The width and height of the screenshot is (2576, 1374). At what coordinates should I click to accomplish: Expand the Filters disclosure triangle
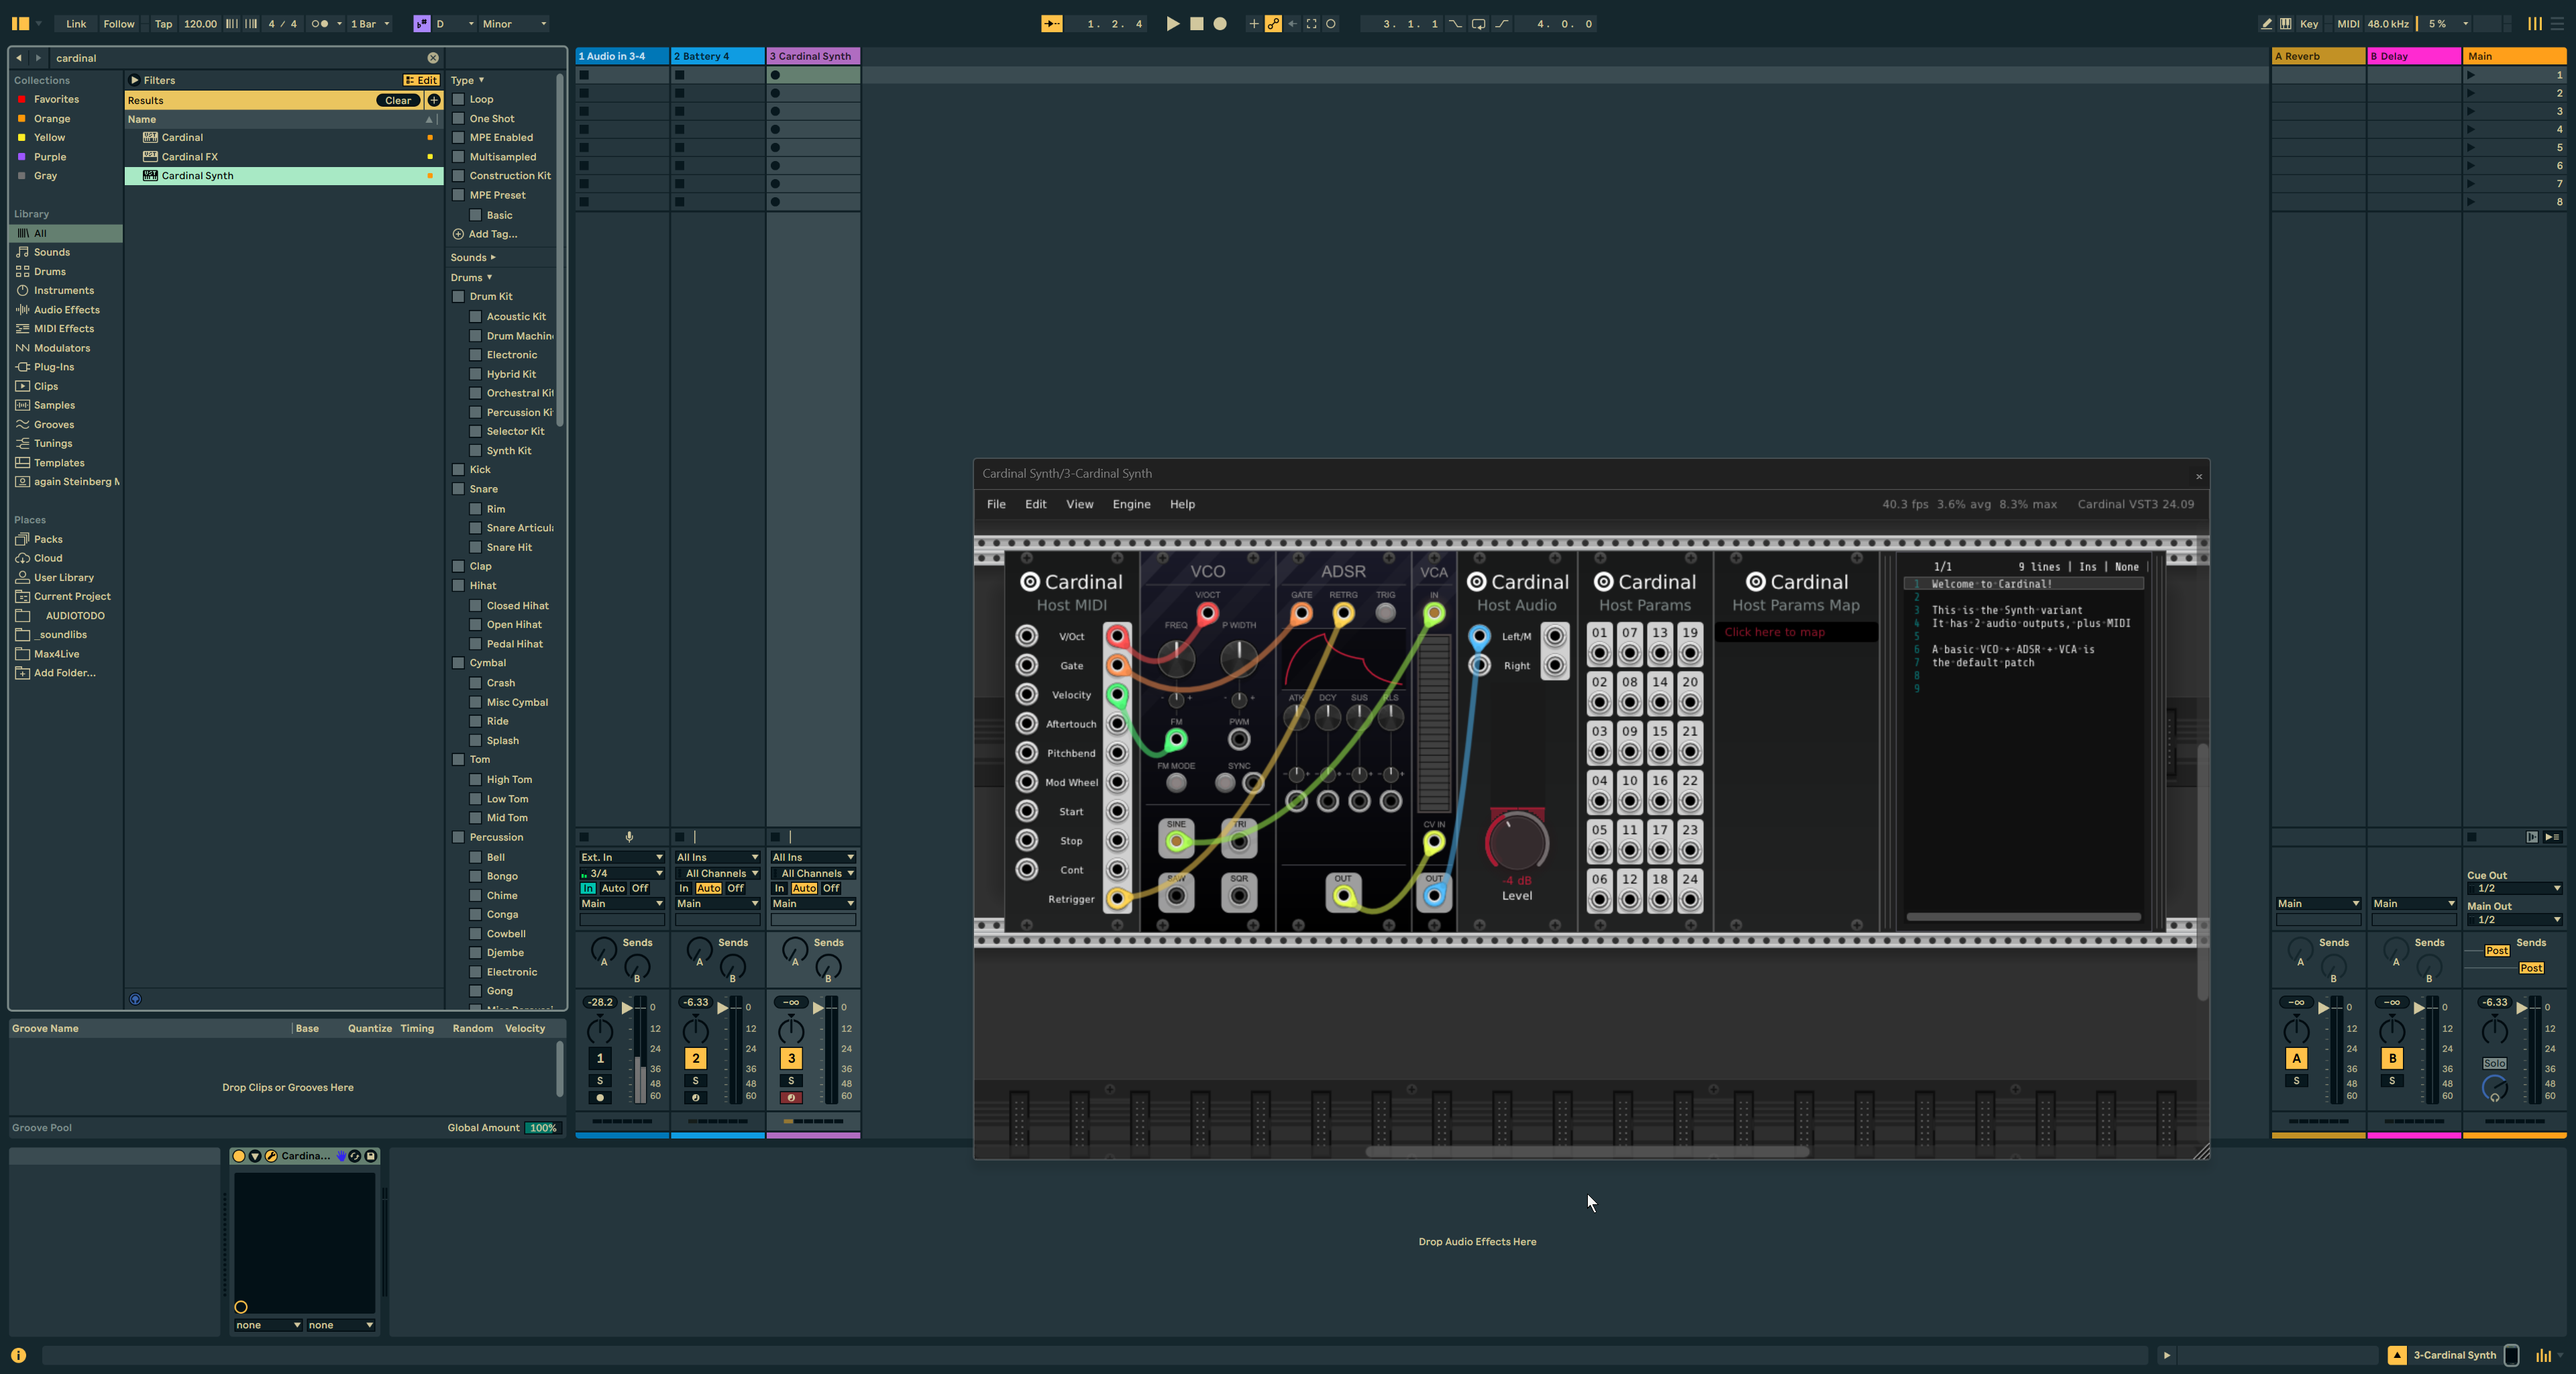[x=134, y=80]
